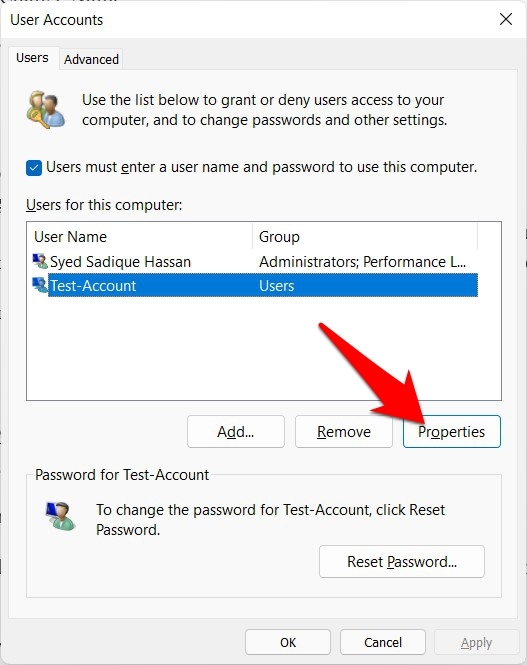
Task: Confirm with the OK button
Action: coord(288,642)
